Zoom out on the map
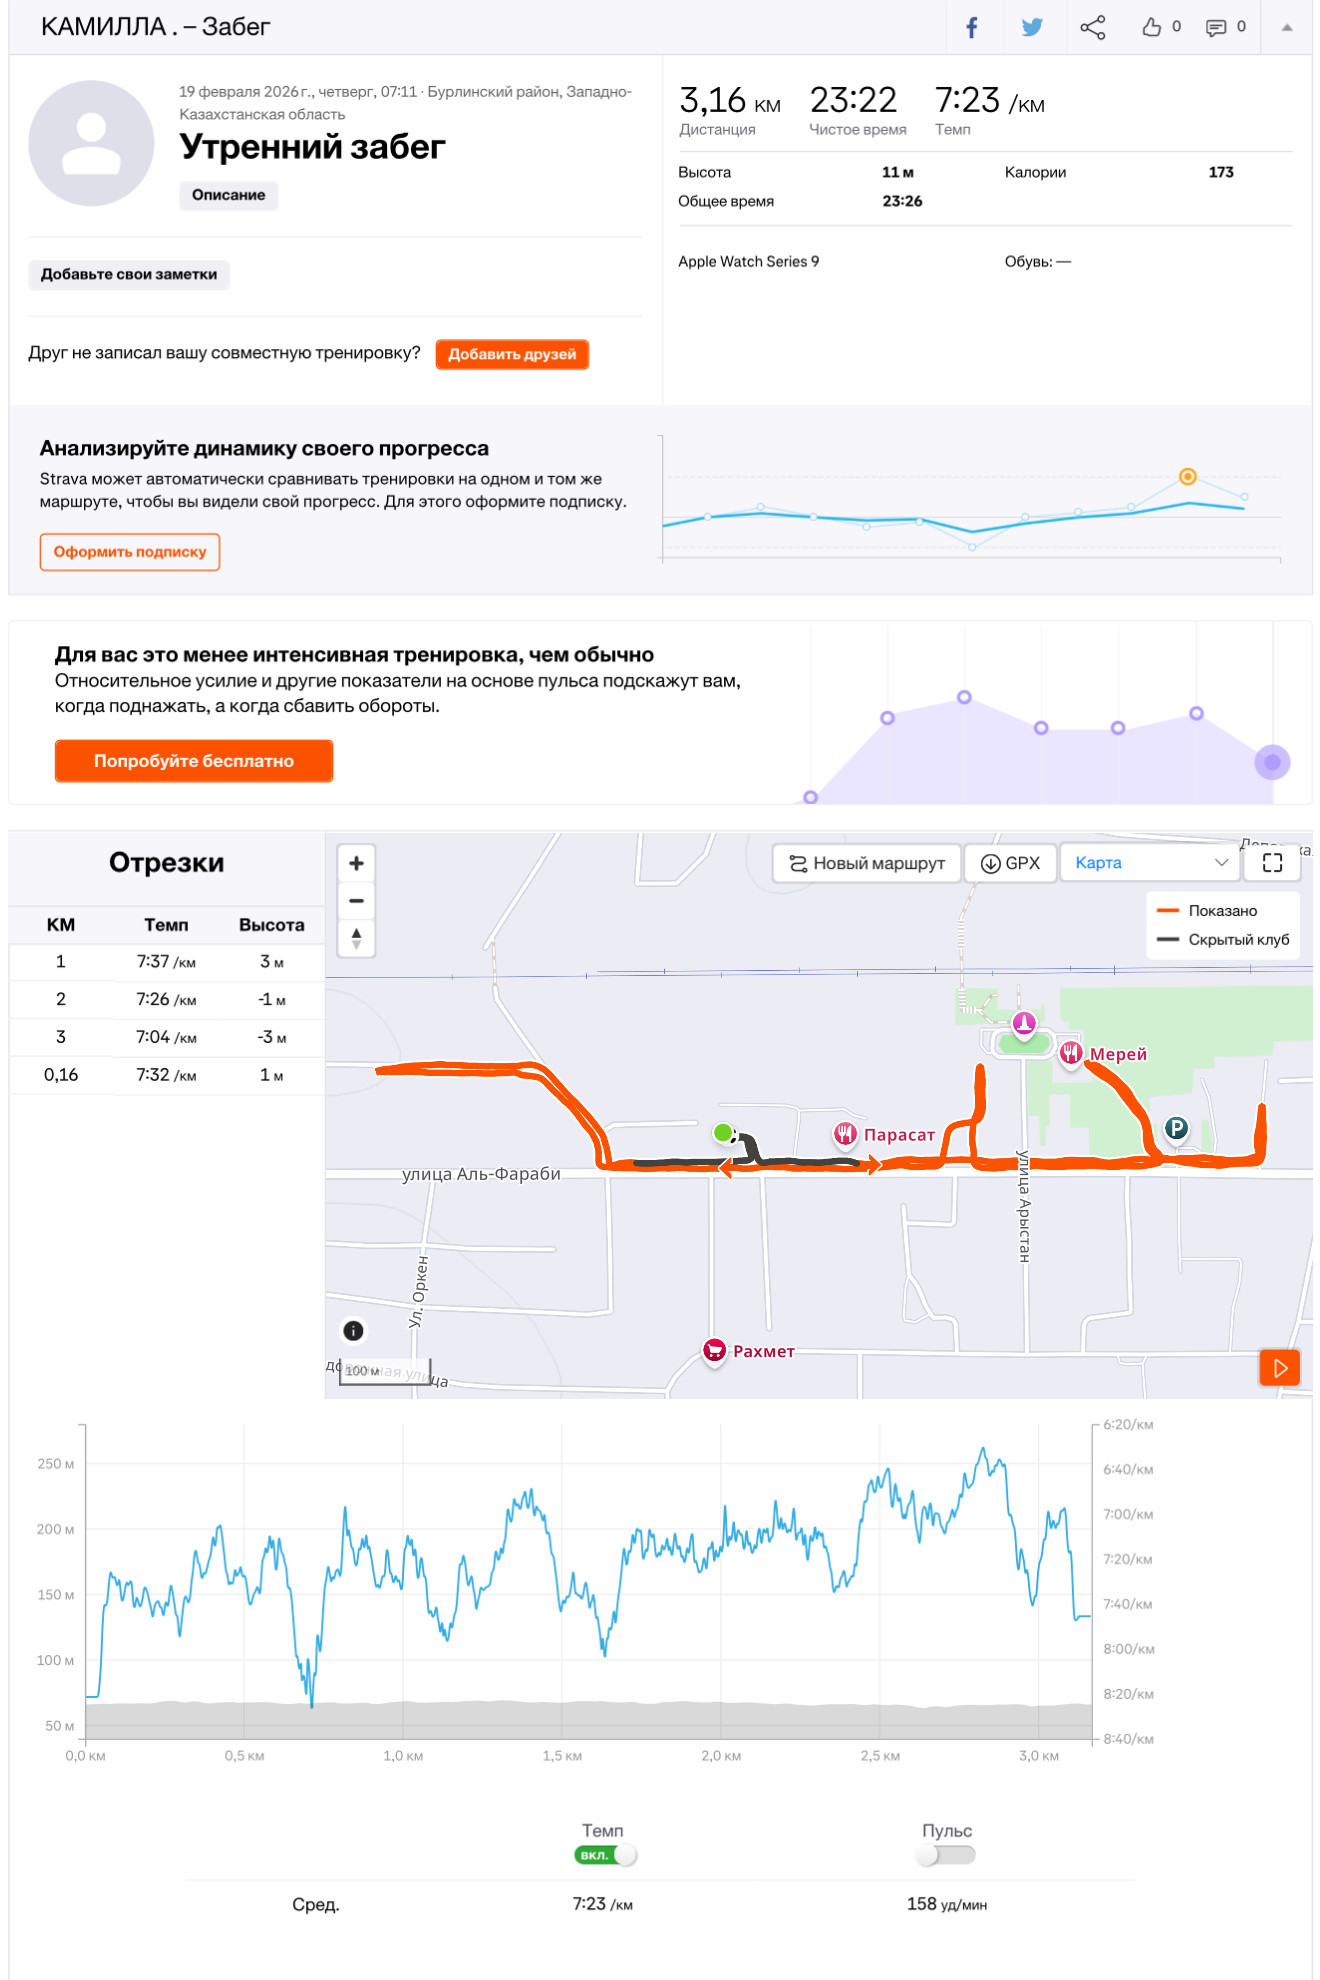1320x1980 pixels. [356, 901]
